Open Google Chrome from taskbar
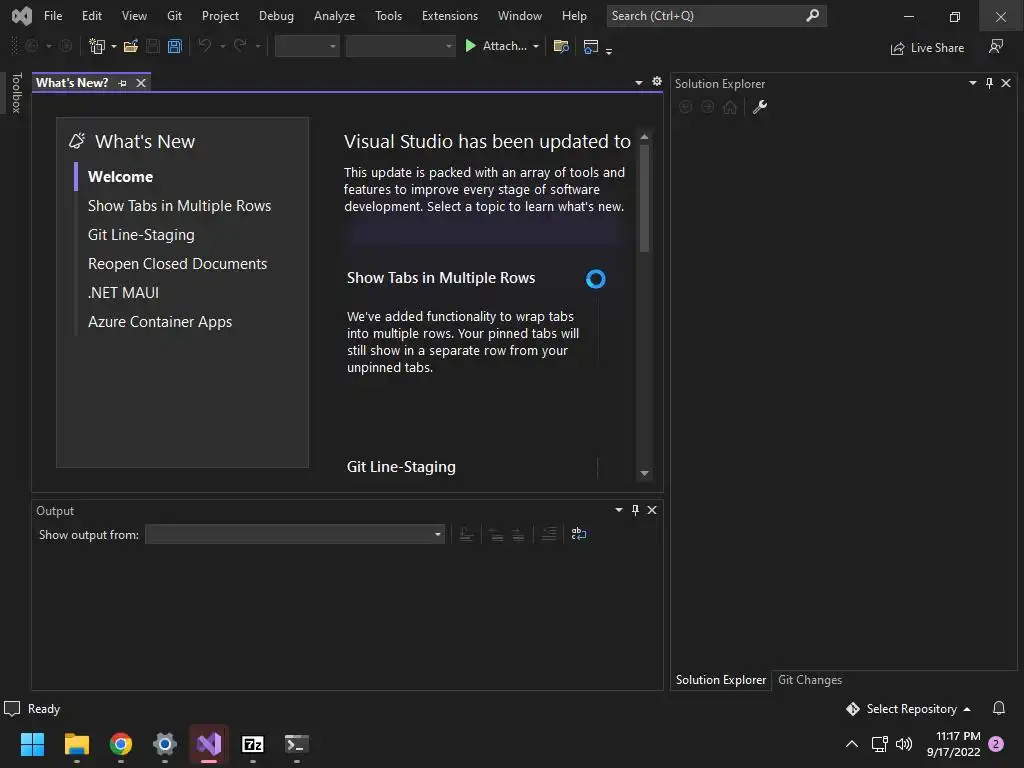 click(121, 744)
